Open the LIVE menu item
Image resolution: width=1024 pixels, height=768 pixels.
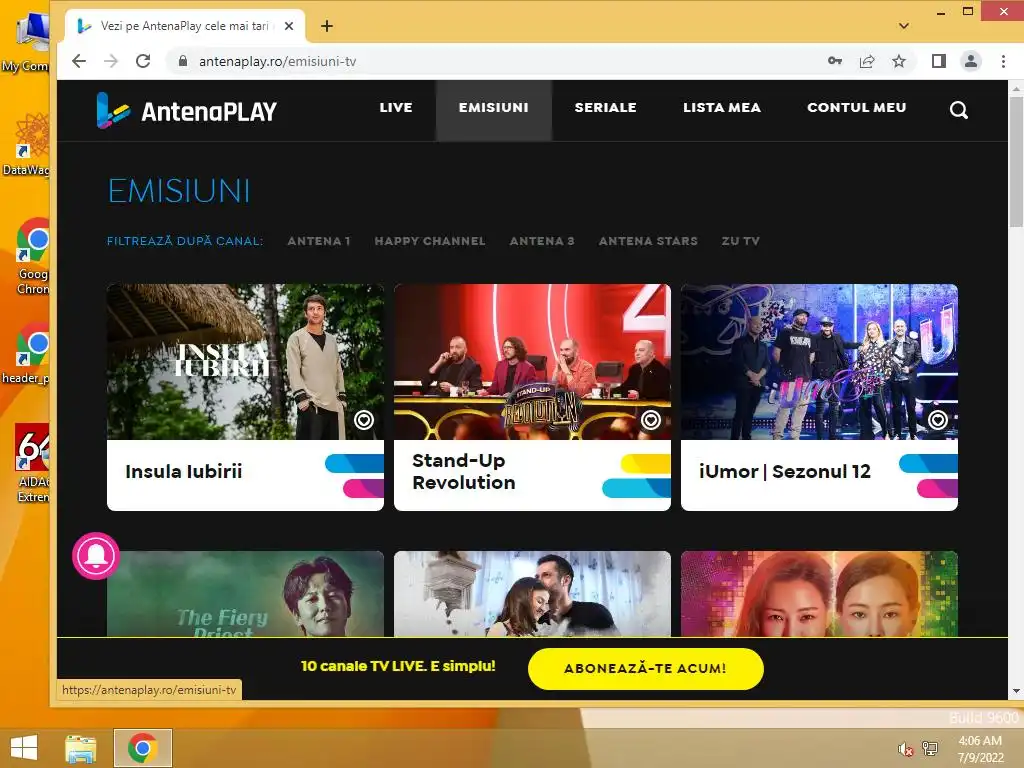(x=396, y=108)
